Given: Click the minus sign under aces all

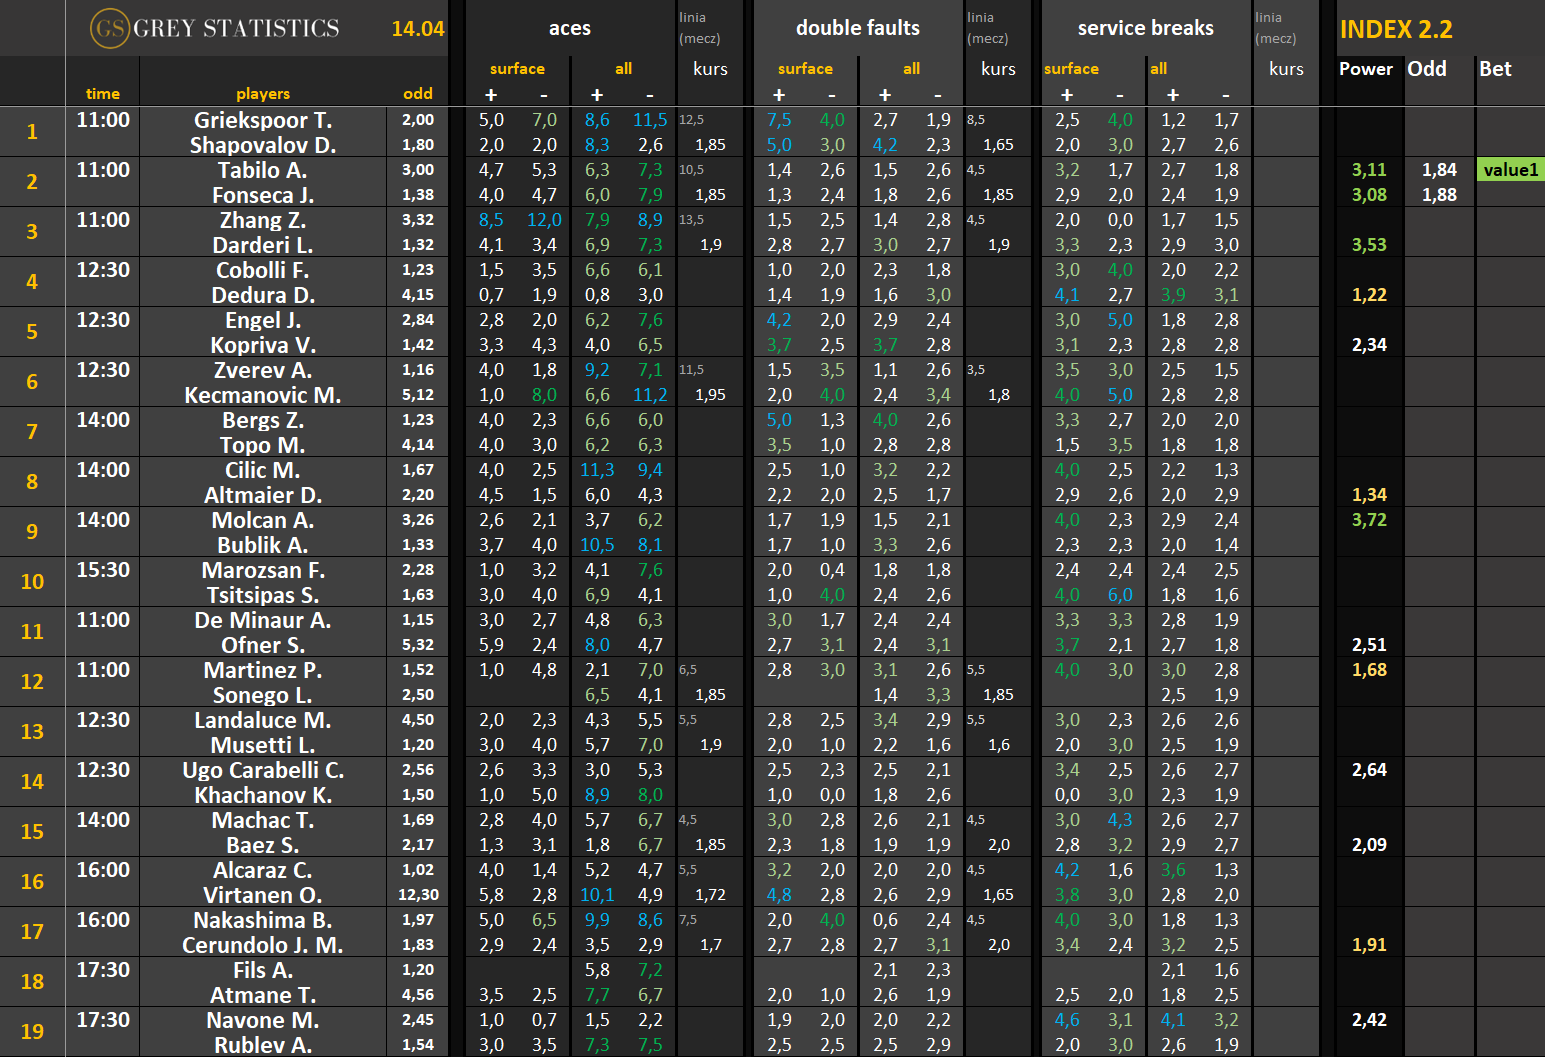Looking at the screenshot, I should pyautogui.click(x=650, y=95).
